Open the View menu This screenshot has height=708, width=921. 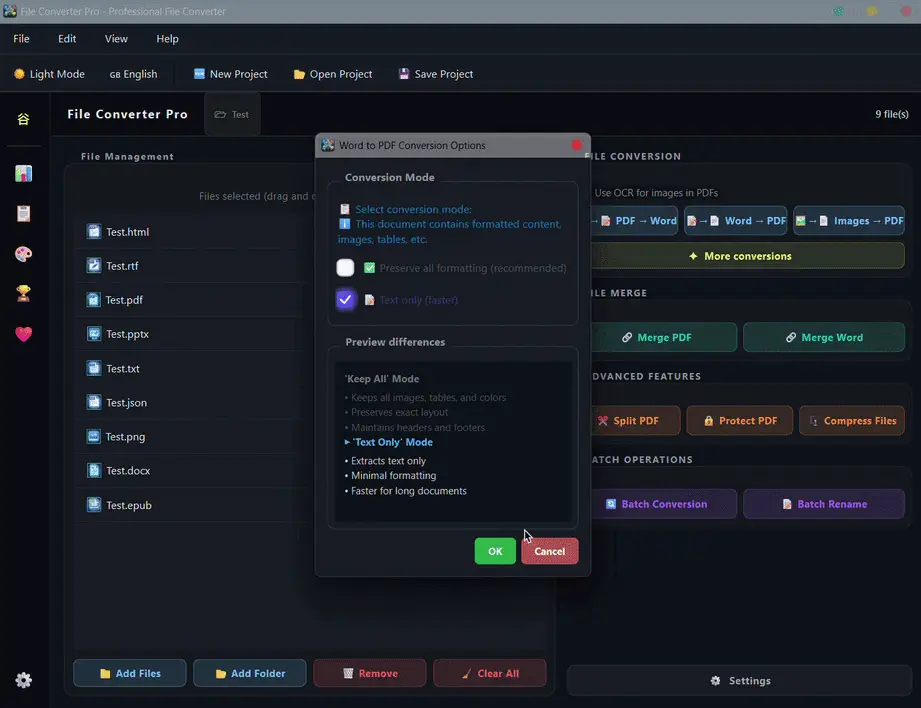point(116,38)
